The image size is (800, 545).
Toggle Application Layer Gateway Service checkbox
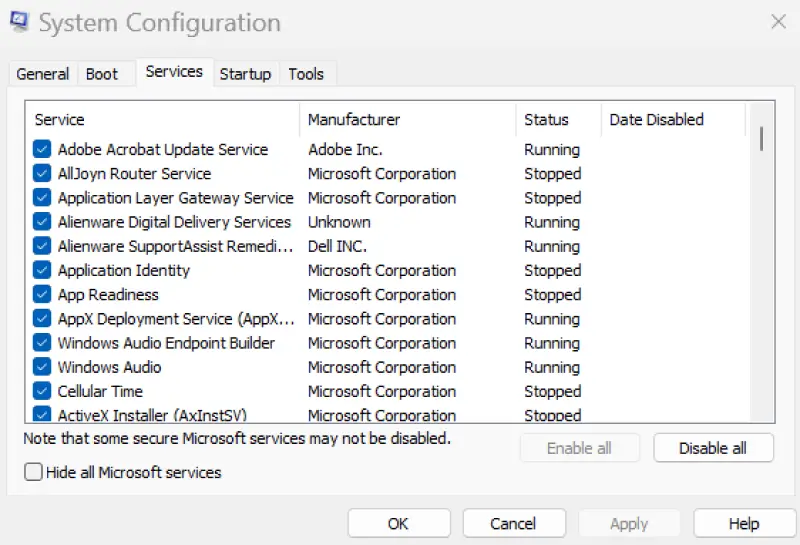tap(42, 198)
